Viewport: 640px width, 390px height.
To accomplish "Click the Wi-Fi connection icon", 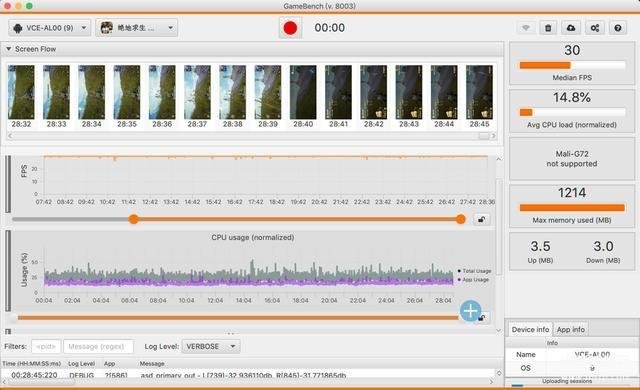I will coord(526,28).
